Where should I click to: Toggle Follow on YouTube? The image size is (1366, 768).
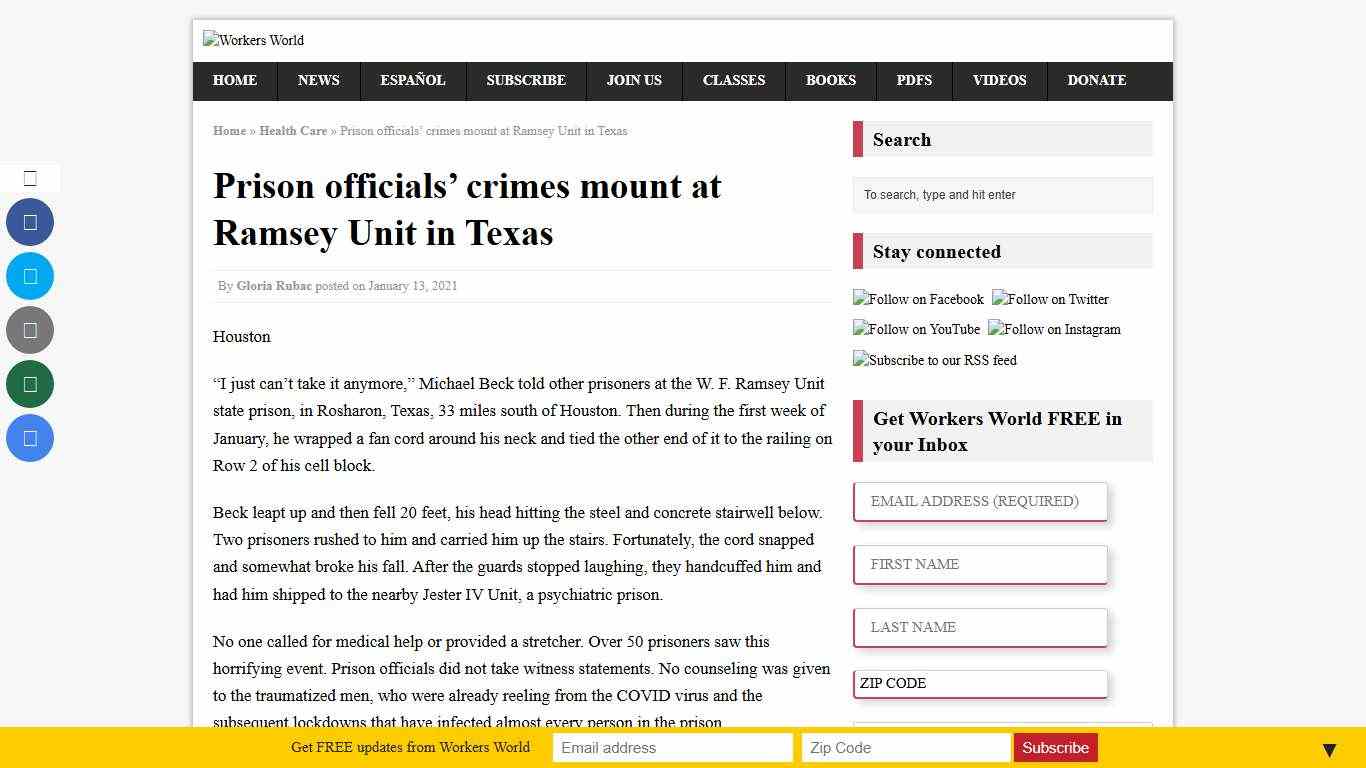click(916, 329)
